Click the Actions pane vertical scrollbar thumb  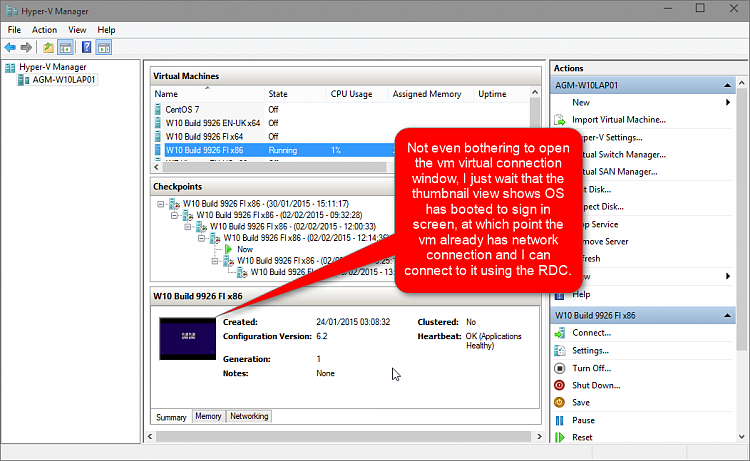click(741, 220)
